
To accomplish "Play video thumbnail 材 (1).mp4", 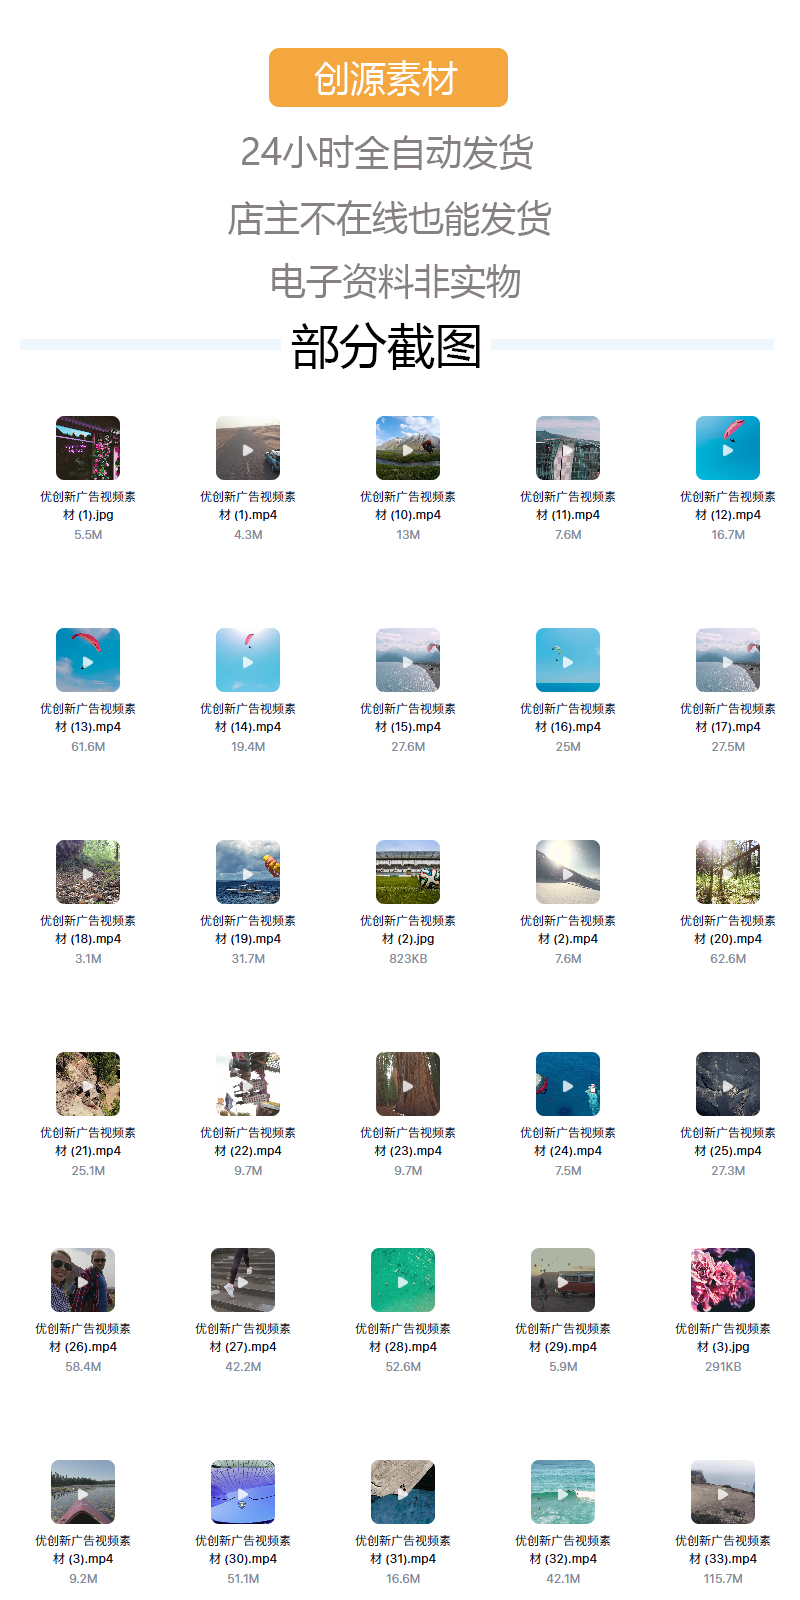I will pyautogui.click(x=248, y=448).
